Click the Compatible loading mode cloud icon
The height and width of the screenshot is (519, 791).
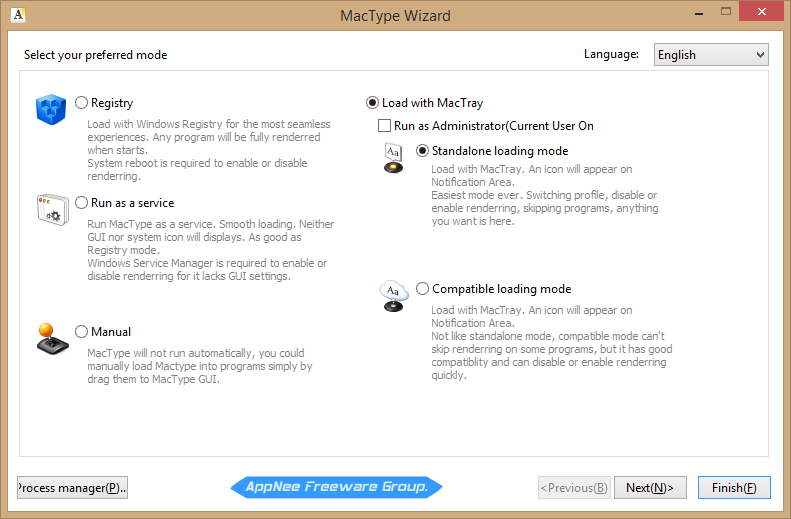tap(393, 296)
